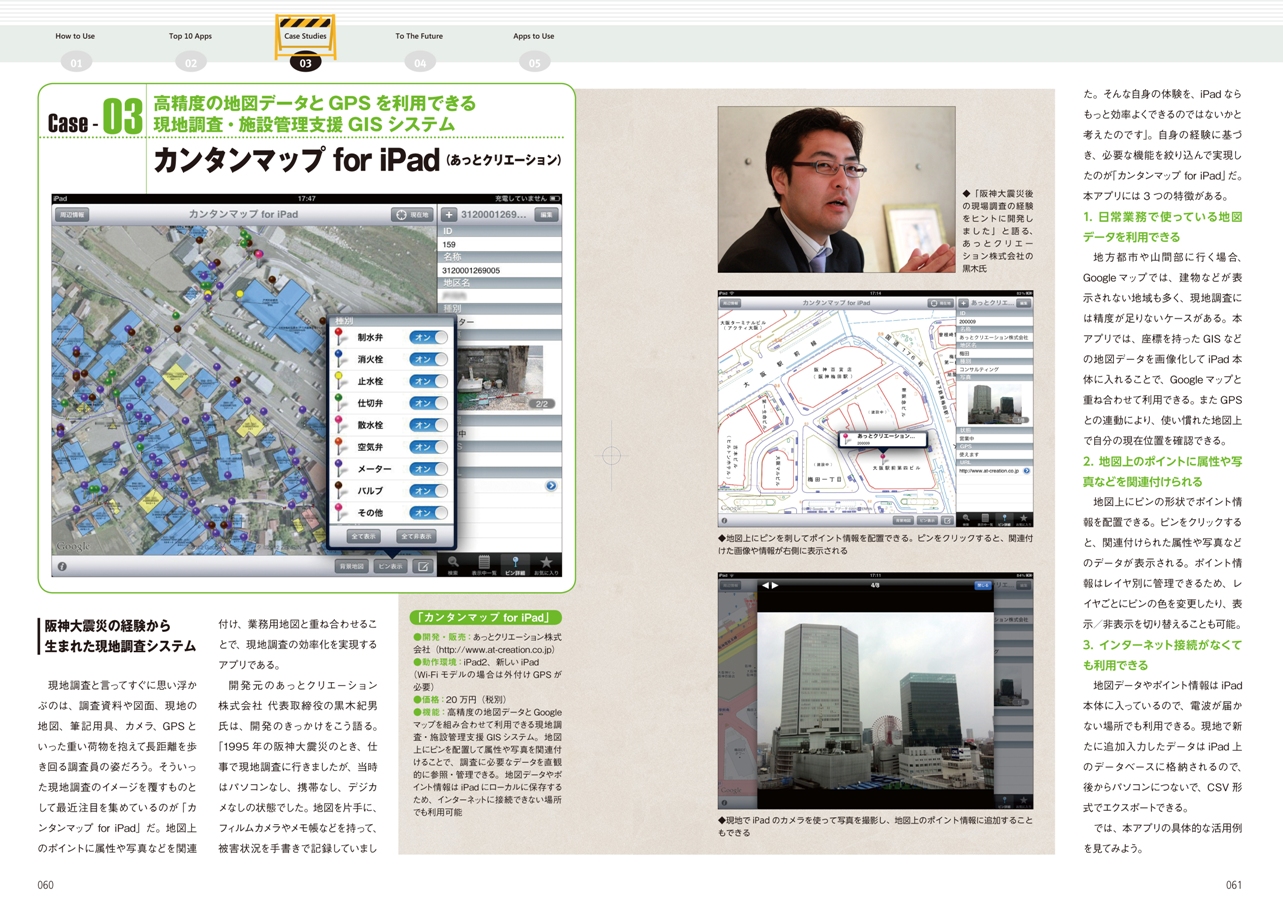Go to the To The Future 04 tab

(419, 50)
